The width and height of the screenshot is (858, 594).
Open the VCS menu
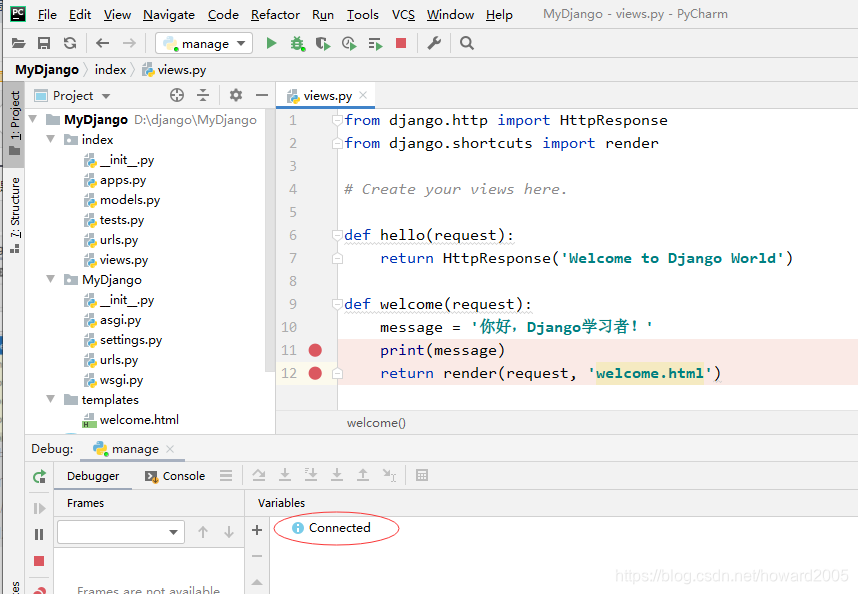click(403, 15)
